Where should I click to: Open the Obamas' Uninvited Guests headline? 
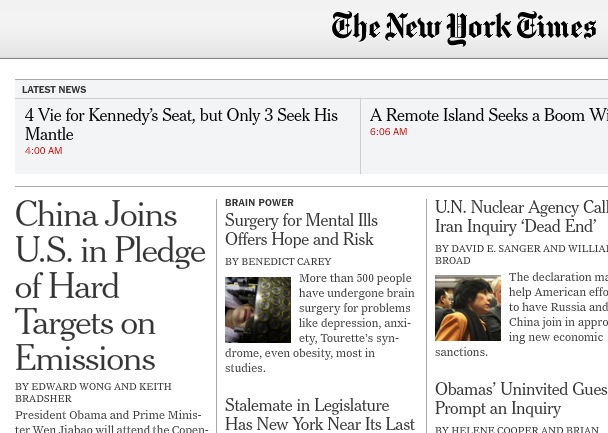[x=521, y=399]
